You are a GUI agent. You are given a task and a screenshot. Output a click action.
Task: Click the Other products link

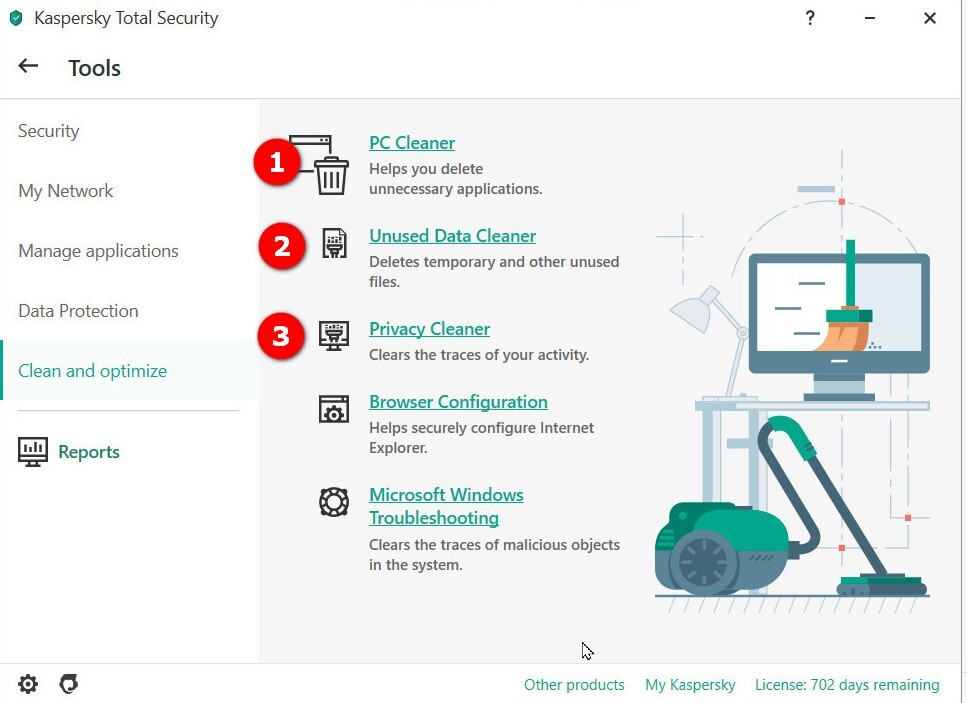(574, 684)
